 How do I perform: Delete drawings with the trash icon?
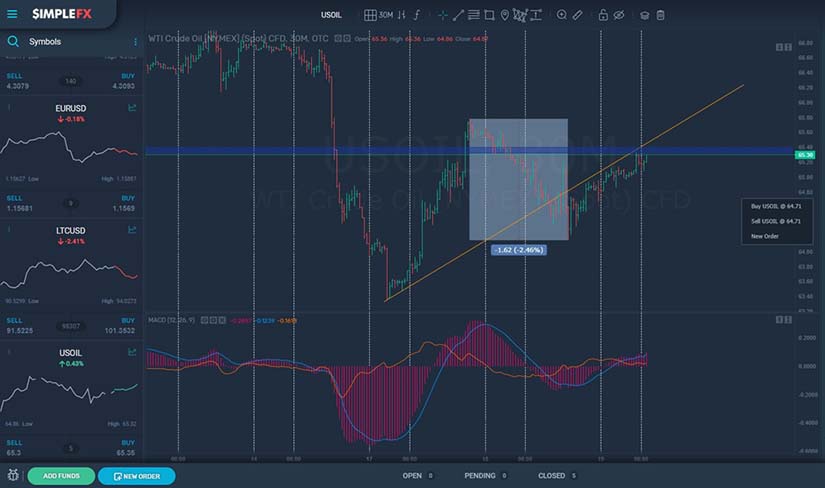tap(660, 15)
